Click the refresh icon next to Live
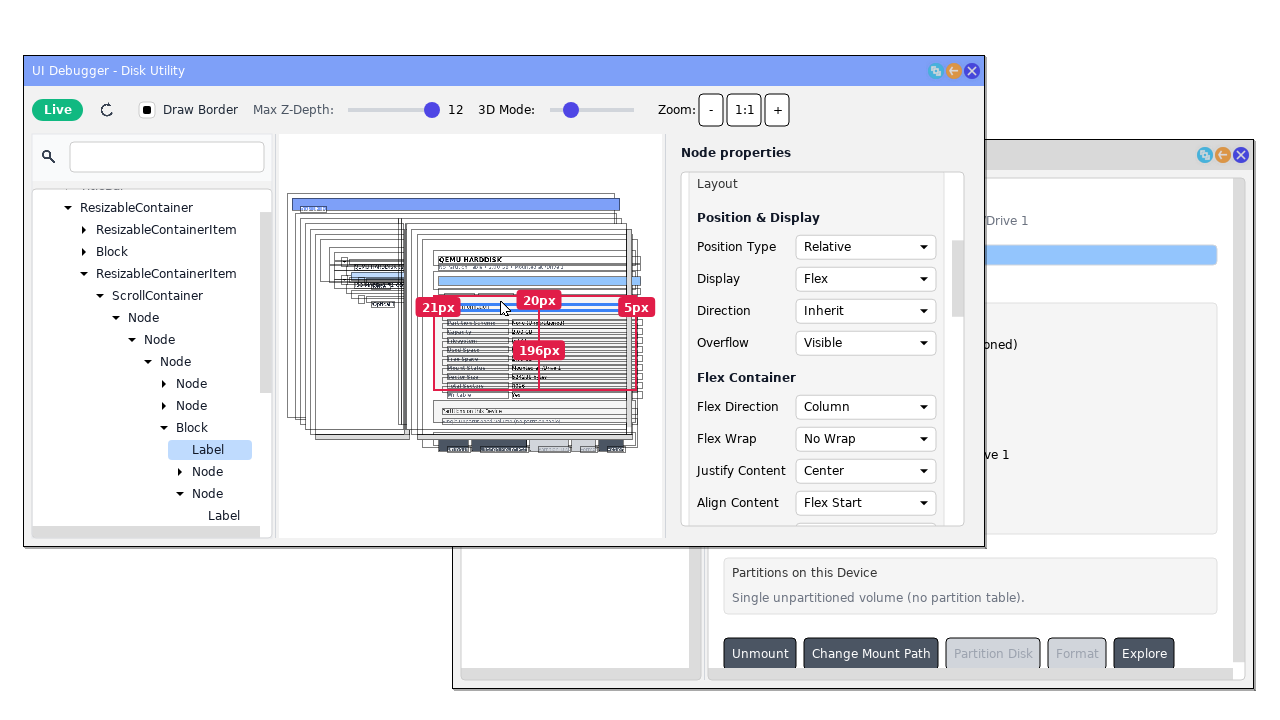Image resolution: width=1280 pixels, height=720 pixels. coord(107,110)
